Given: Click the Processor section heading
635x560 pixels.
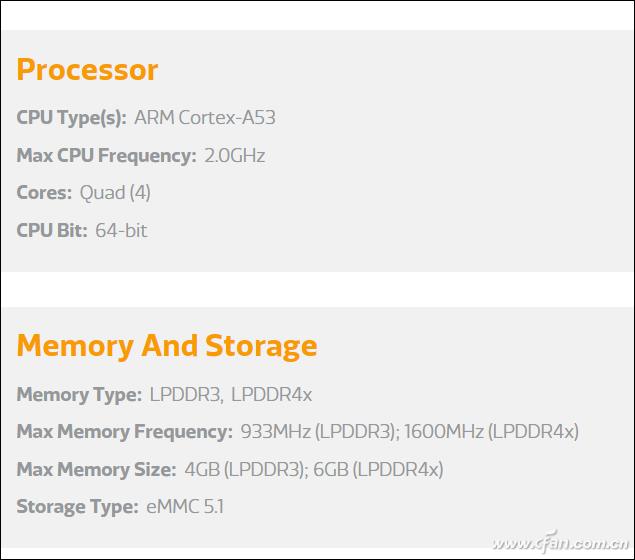Looking at the screenshot, I should 87,70.
